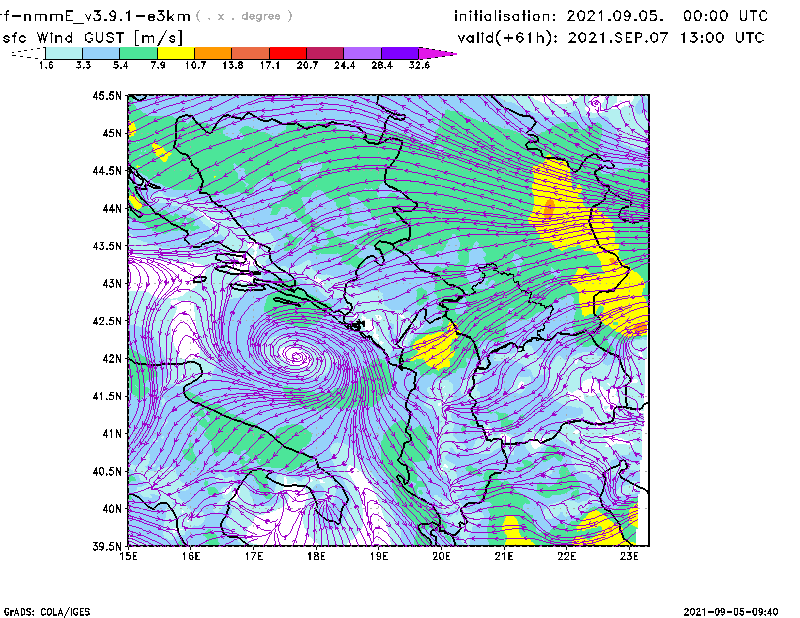Click the "16E" longitude label
This screenshot has width=800, height=618.
pyautogui.click(x=191, y=556)
